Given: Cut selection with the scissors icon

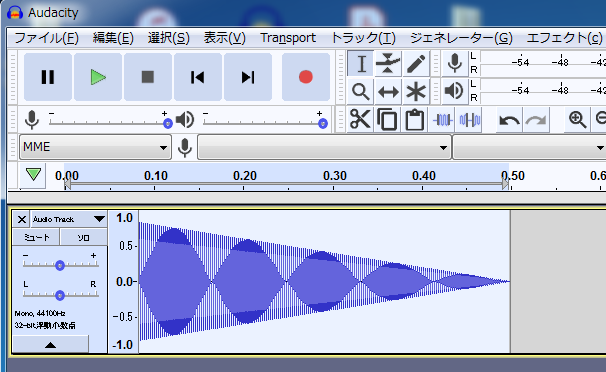Looking at the screenshot, I should 360,120.
